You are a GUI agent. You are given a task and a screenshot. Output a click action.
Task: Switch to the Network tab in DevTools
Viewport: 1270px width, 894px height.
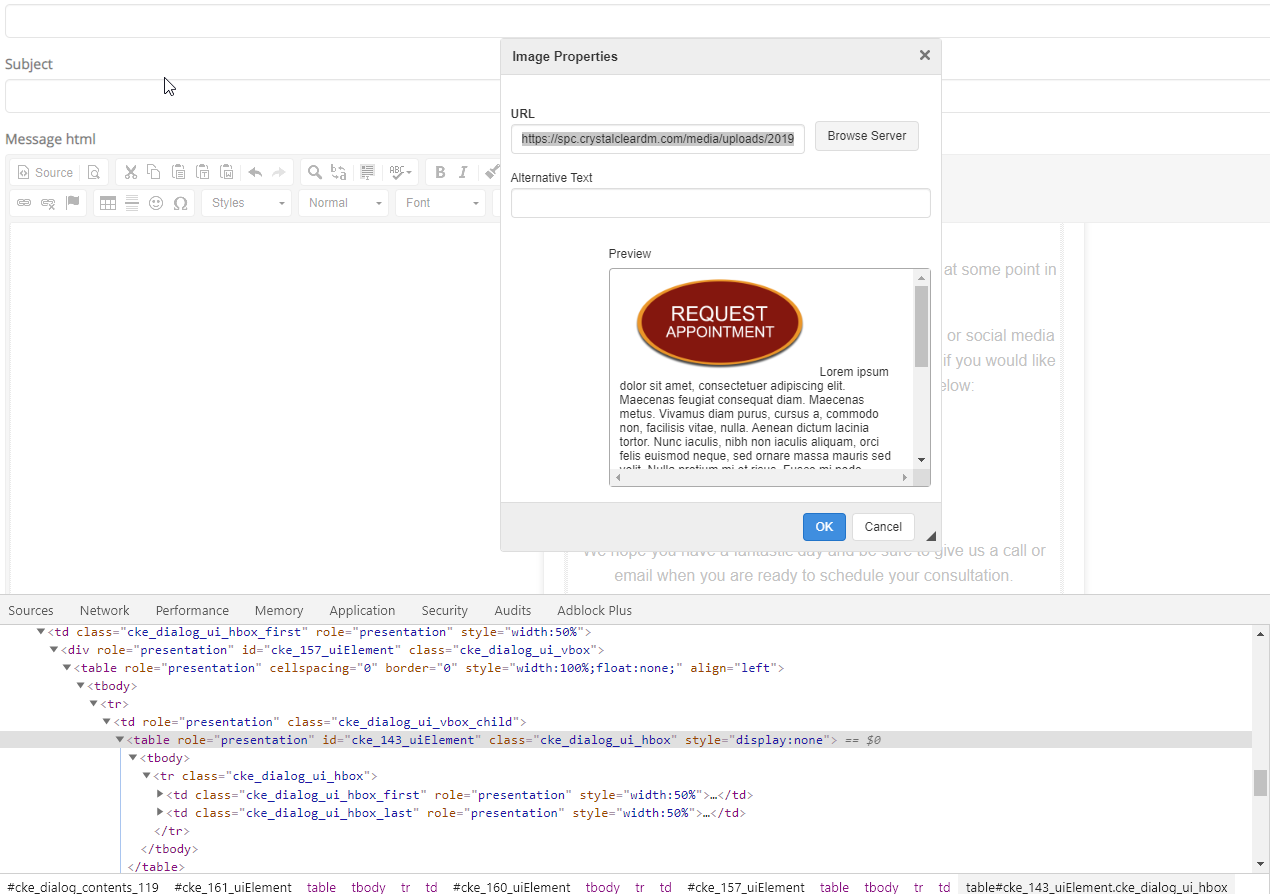(x=104, y=610)
